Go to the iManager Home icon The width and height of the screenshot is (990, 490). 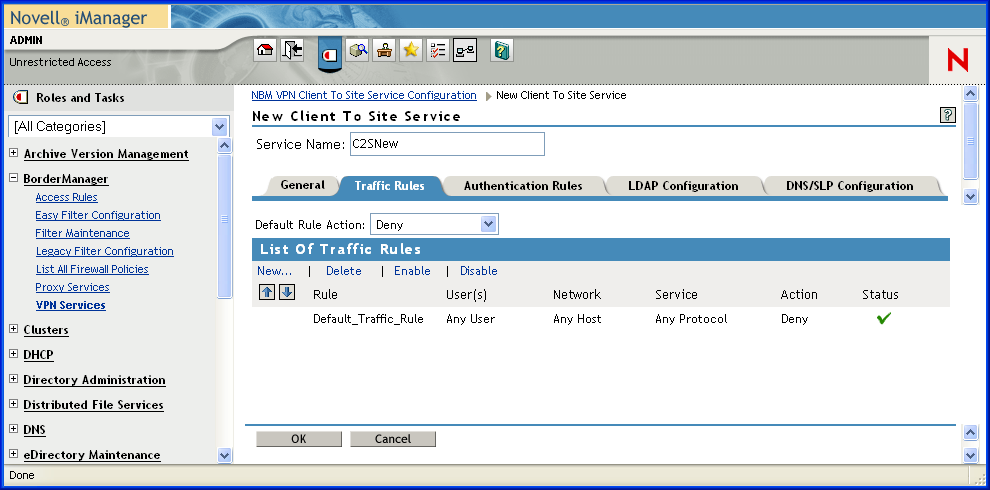click(265, 51)
